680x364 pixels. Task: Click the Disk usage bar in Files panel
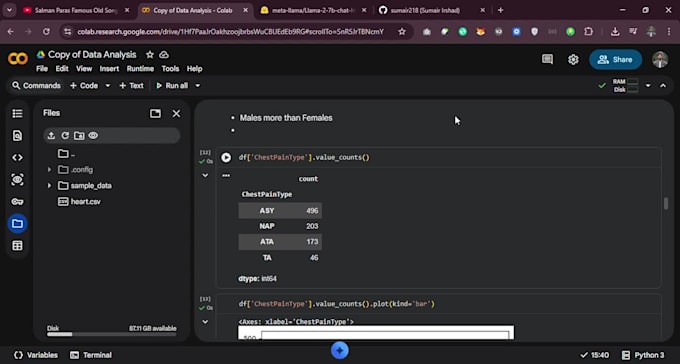coord(111,334)
